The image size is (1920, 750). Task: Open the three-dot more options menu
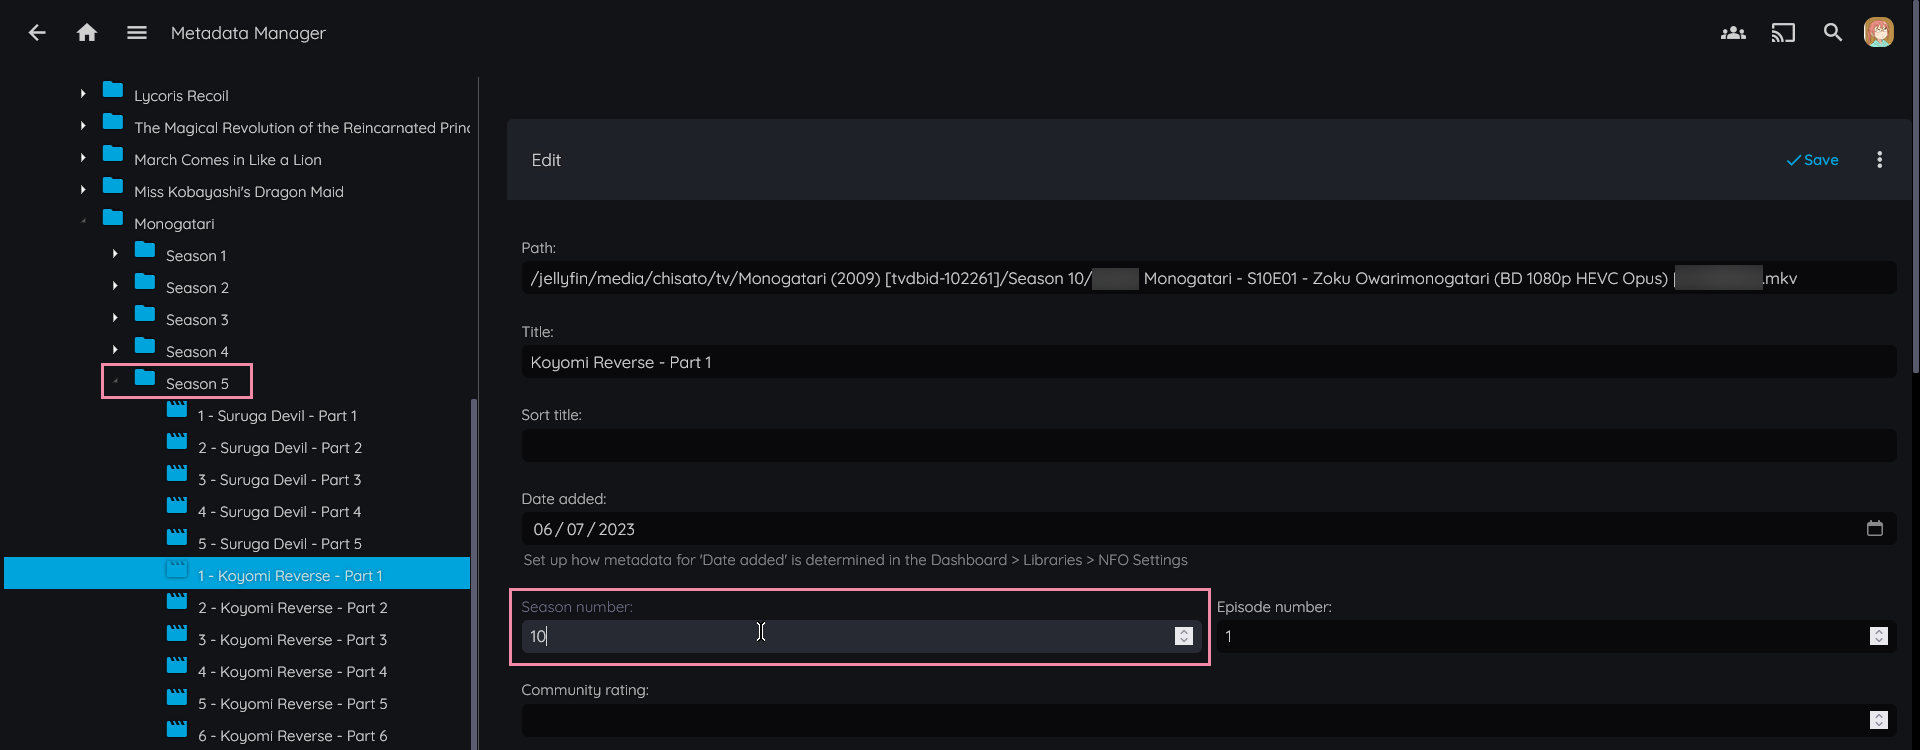point(1879,160)
